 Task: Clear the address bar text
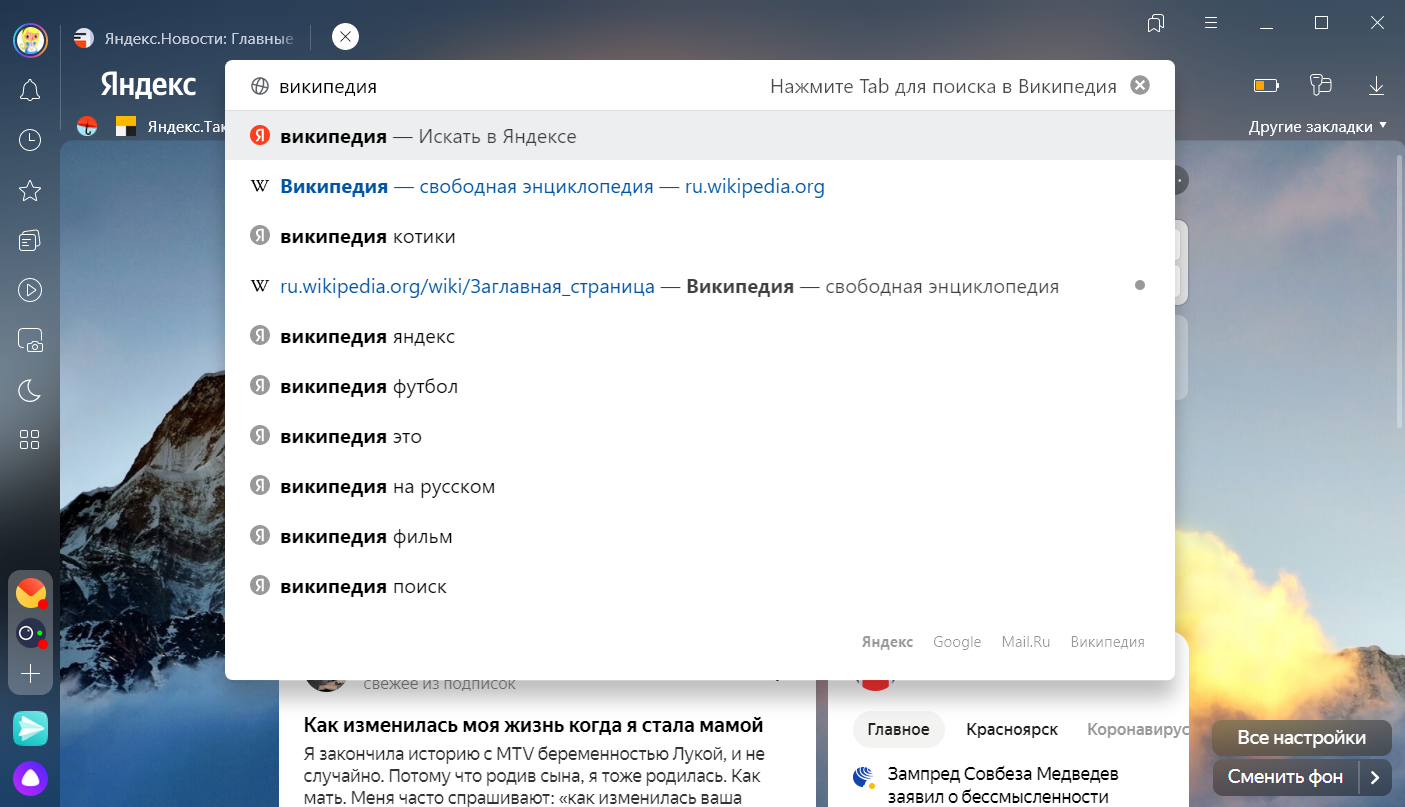[x=1139, y=86]
